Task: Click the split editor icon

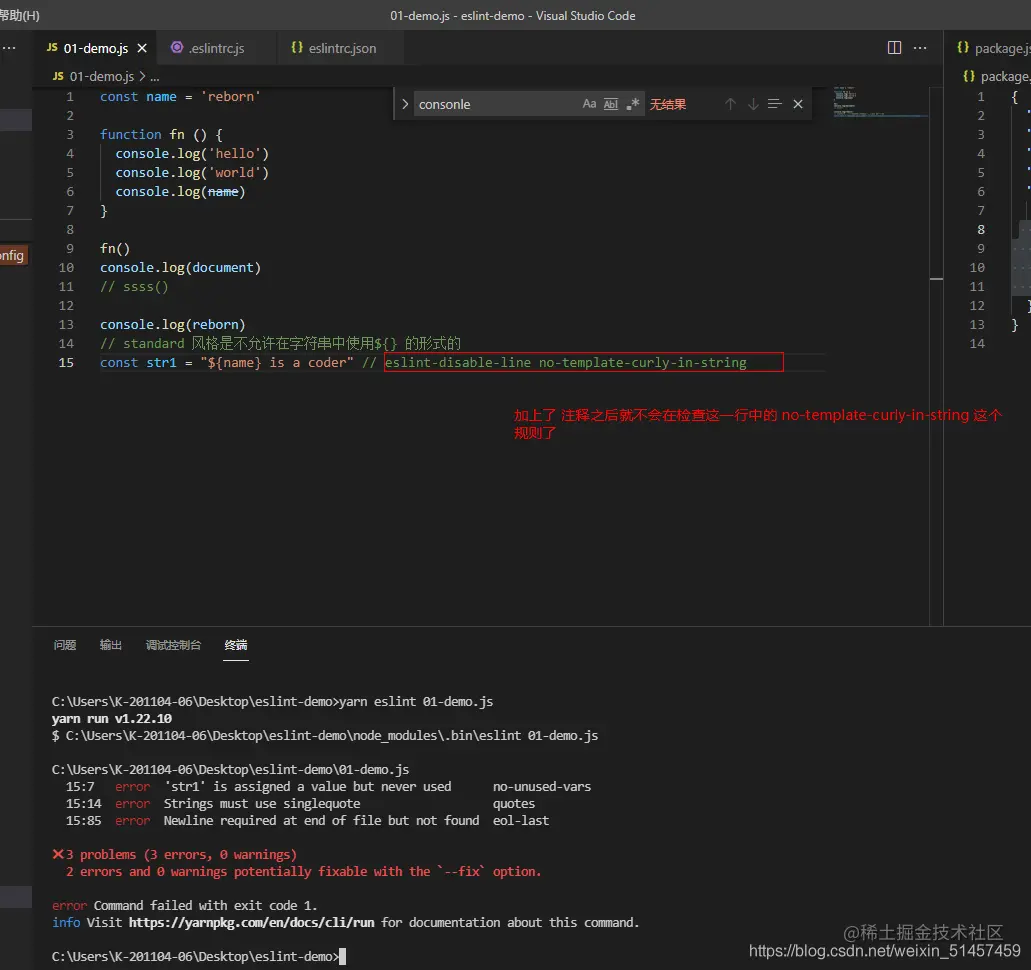Action: [894, 47]
